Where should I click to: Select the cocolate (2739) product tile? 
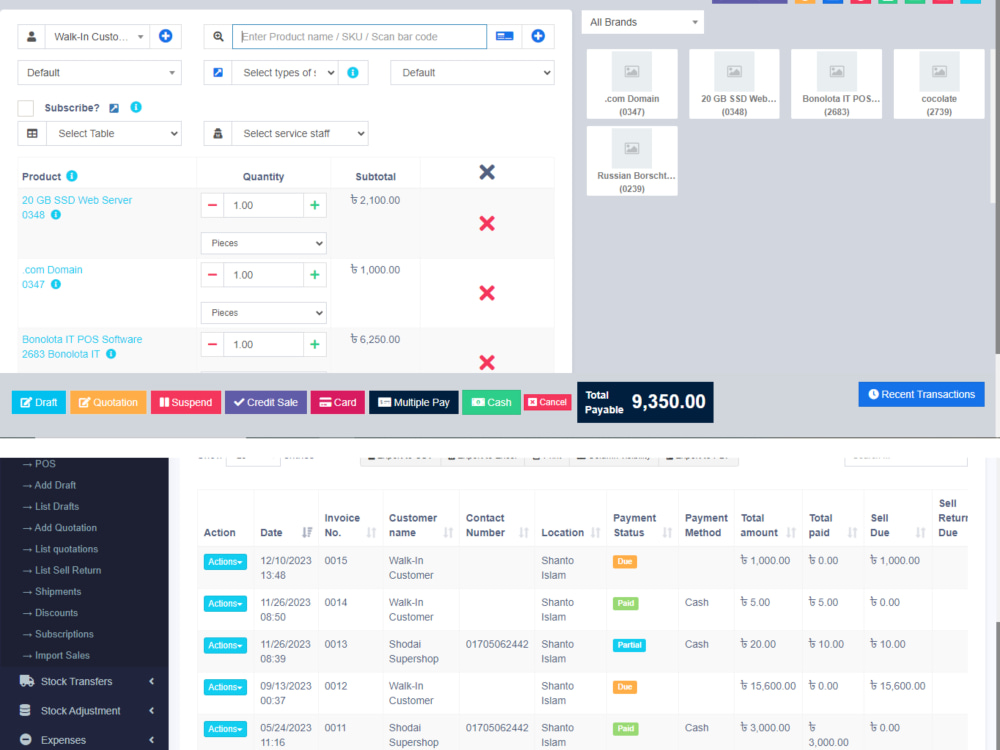939,84
